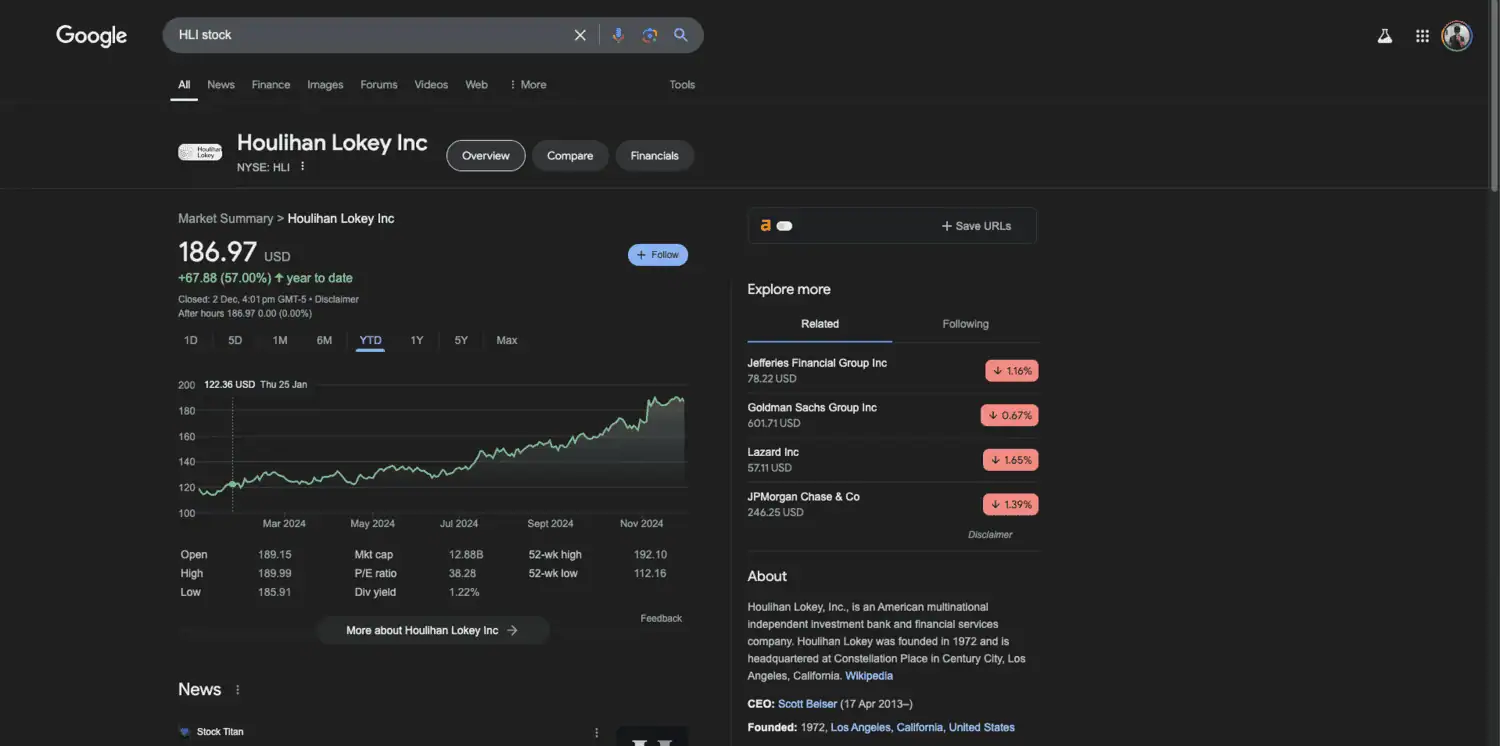
Task: Open options dots beside NYSE: HLI
Action: [302, 167]
